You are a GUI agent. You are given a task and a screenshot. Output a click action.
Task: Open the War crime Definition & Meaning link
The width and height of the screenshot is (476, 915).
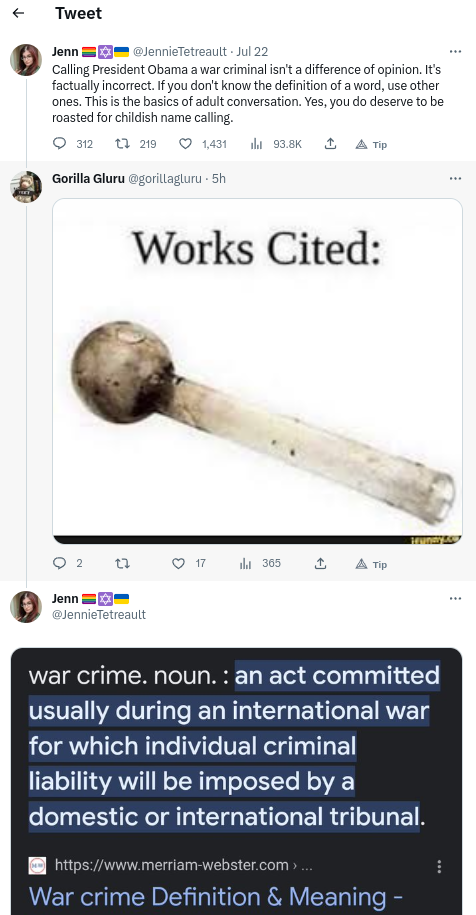coord(216,896)
